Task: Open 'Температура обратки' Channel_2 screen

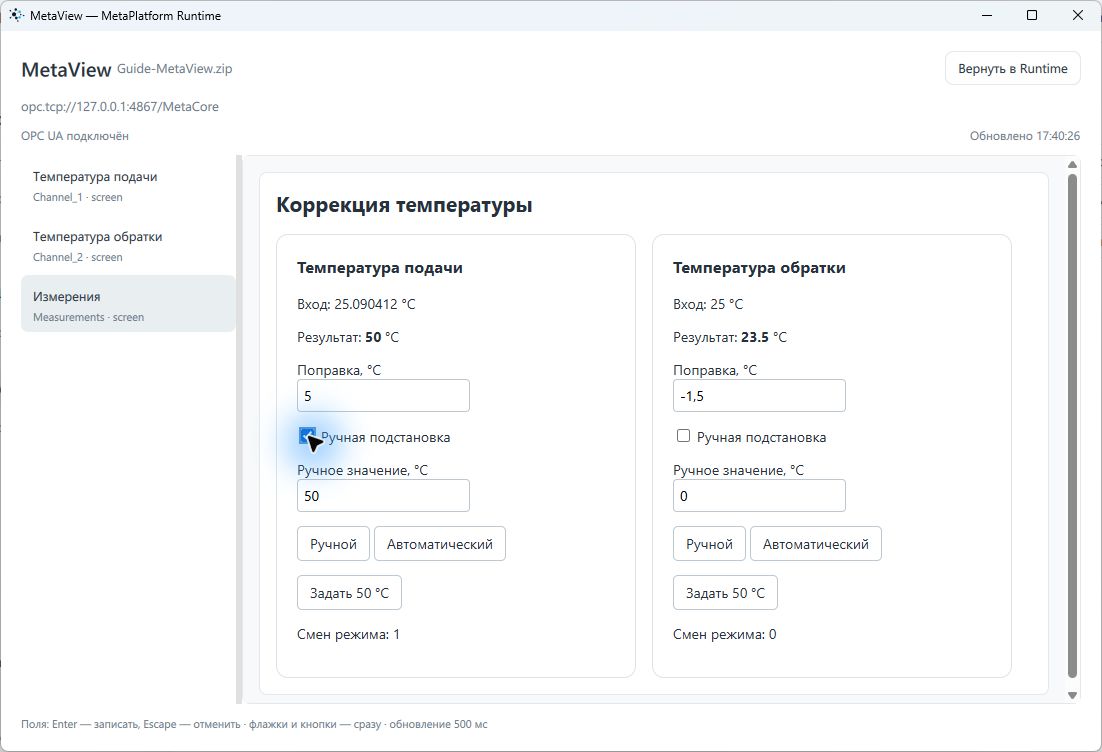Action: tap(128, 246)
